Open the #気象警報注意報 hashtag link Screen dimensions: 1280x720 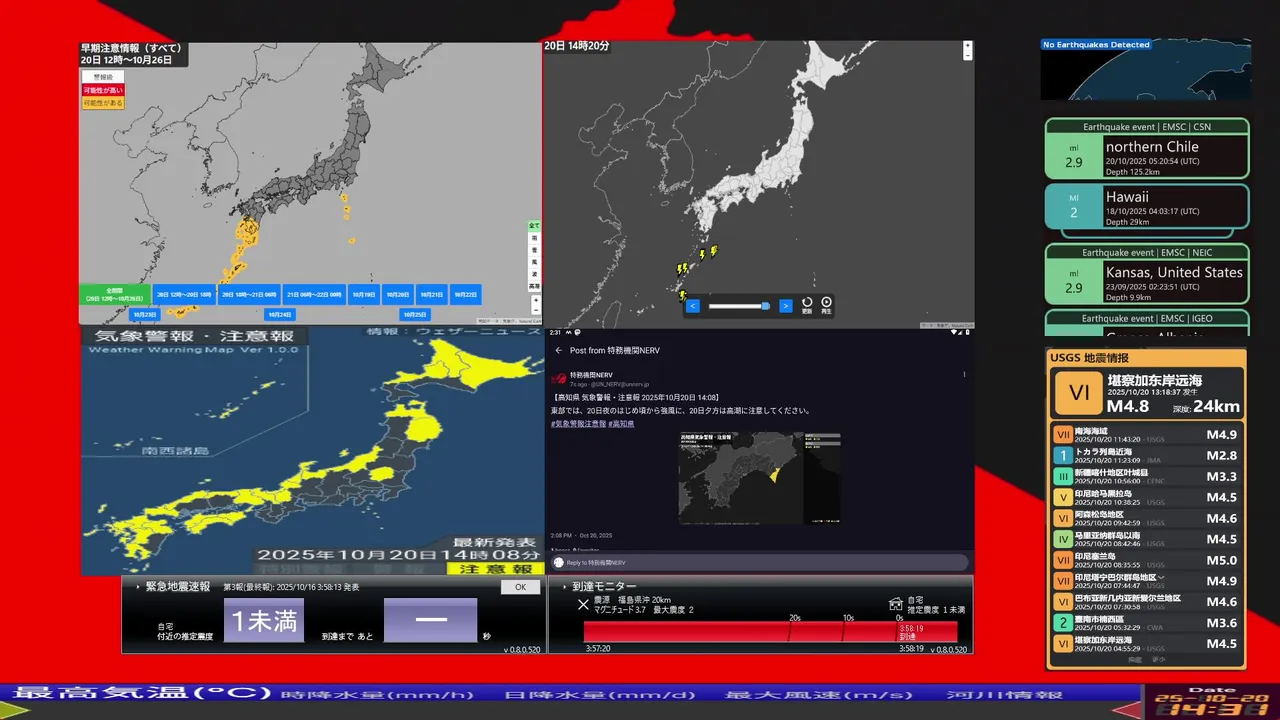pos(579,424)
